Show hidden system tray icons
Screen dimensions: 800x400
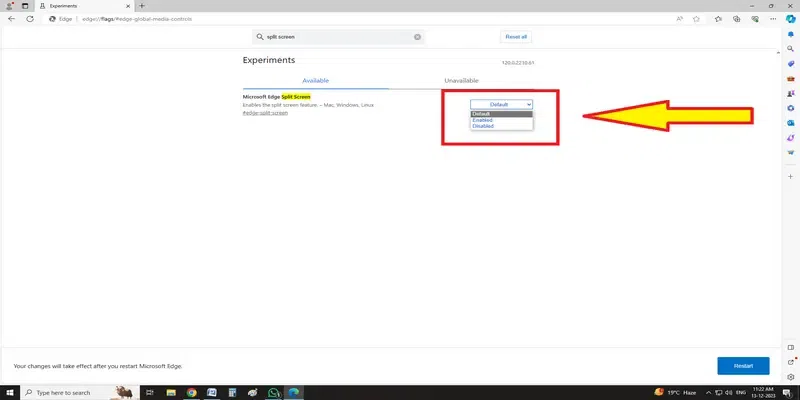710,392
